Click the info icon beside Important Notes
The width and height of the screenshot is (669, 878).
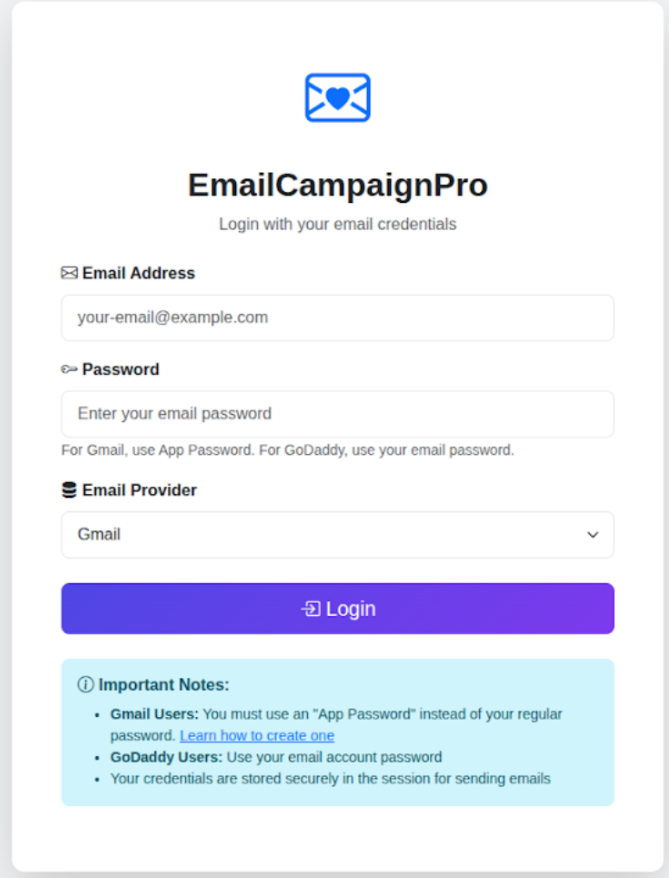pyautogui.click(x=86, y=685)
